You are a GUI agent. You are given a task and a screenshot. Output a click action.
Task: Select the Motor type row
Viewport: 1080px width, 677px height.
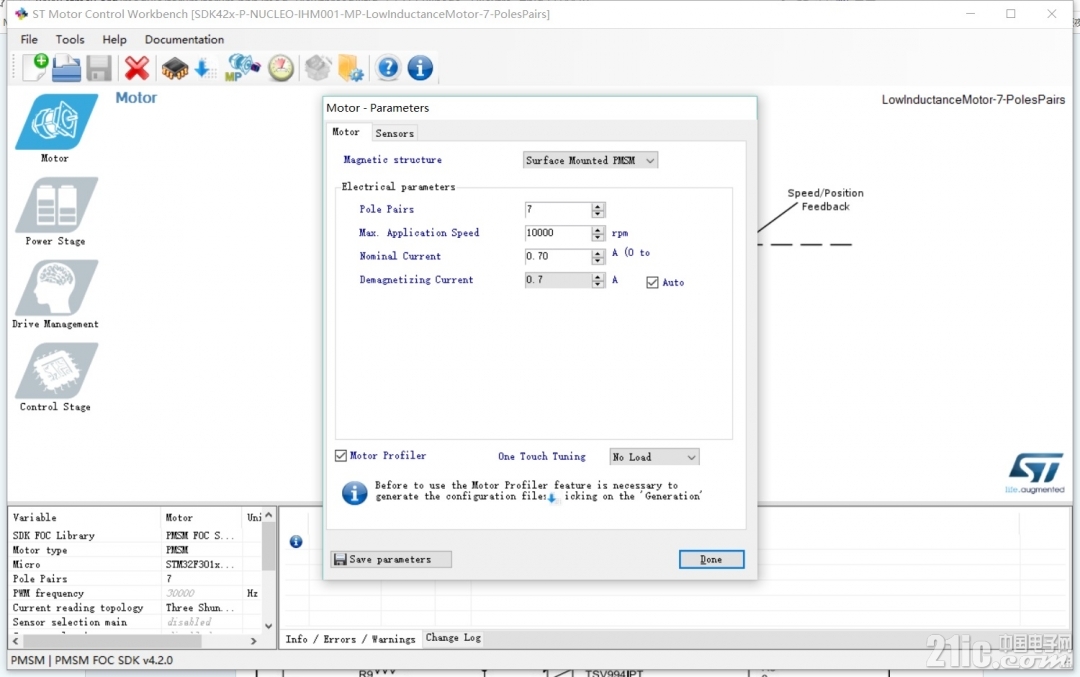pos(135,550)
